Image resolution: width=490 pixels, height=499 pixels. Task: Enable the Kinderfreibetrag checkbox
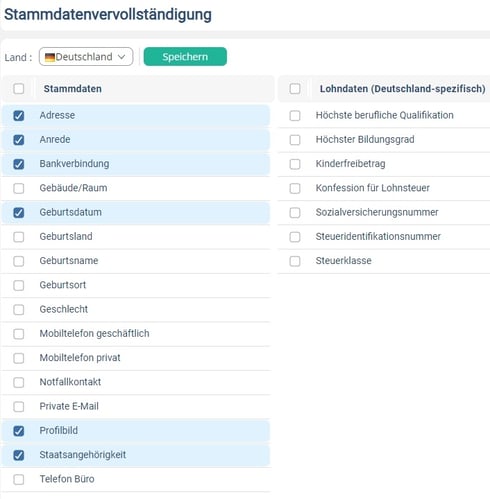pyautogui.click(x=295, y=164)
